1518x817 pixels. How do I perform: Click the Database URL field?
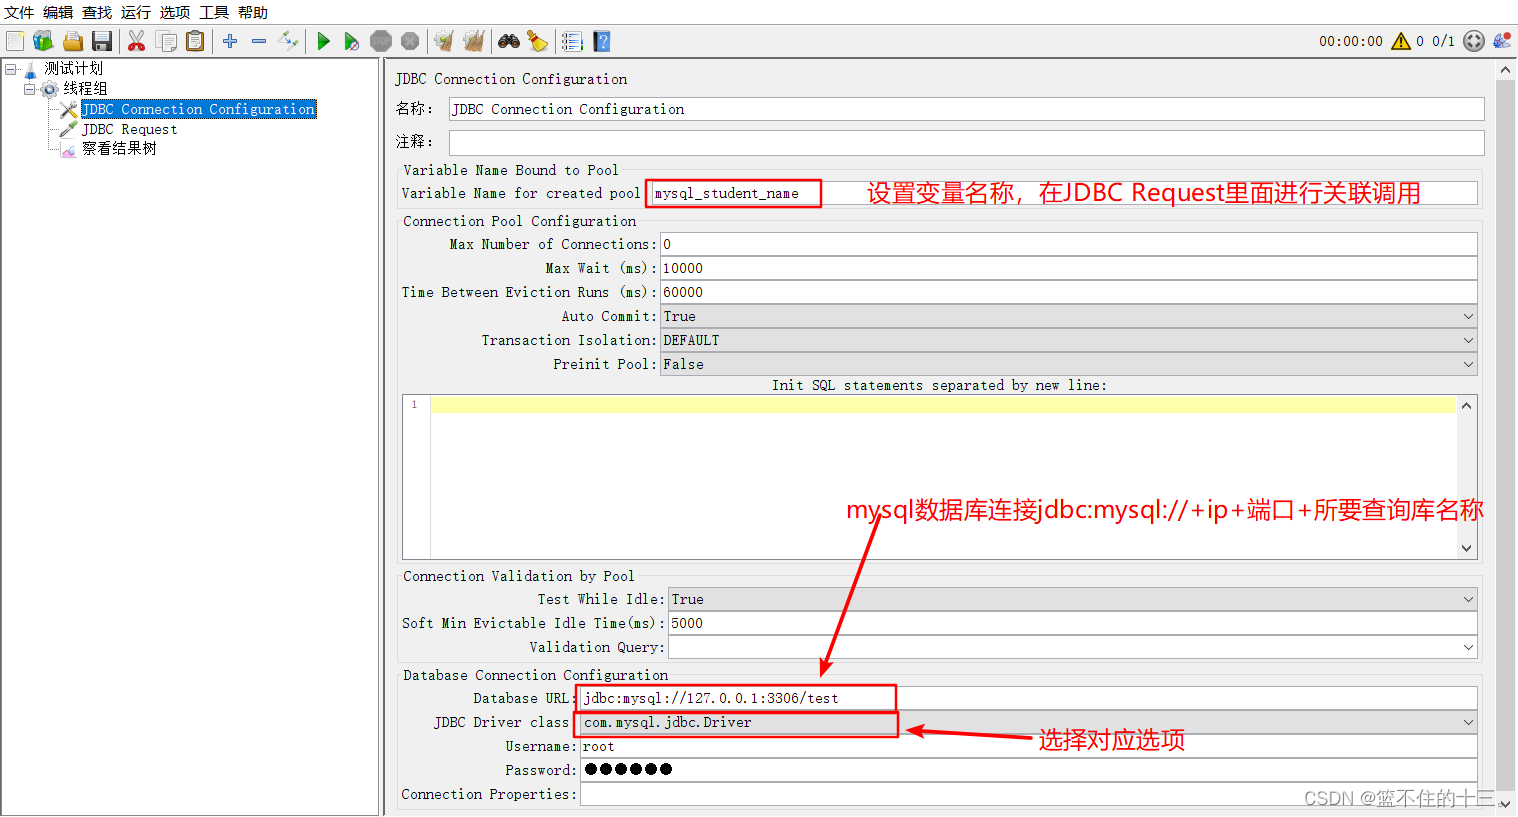1029,698
